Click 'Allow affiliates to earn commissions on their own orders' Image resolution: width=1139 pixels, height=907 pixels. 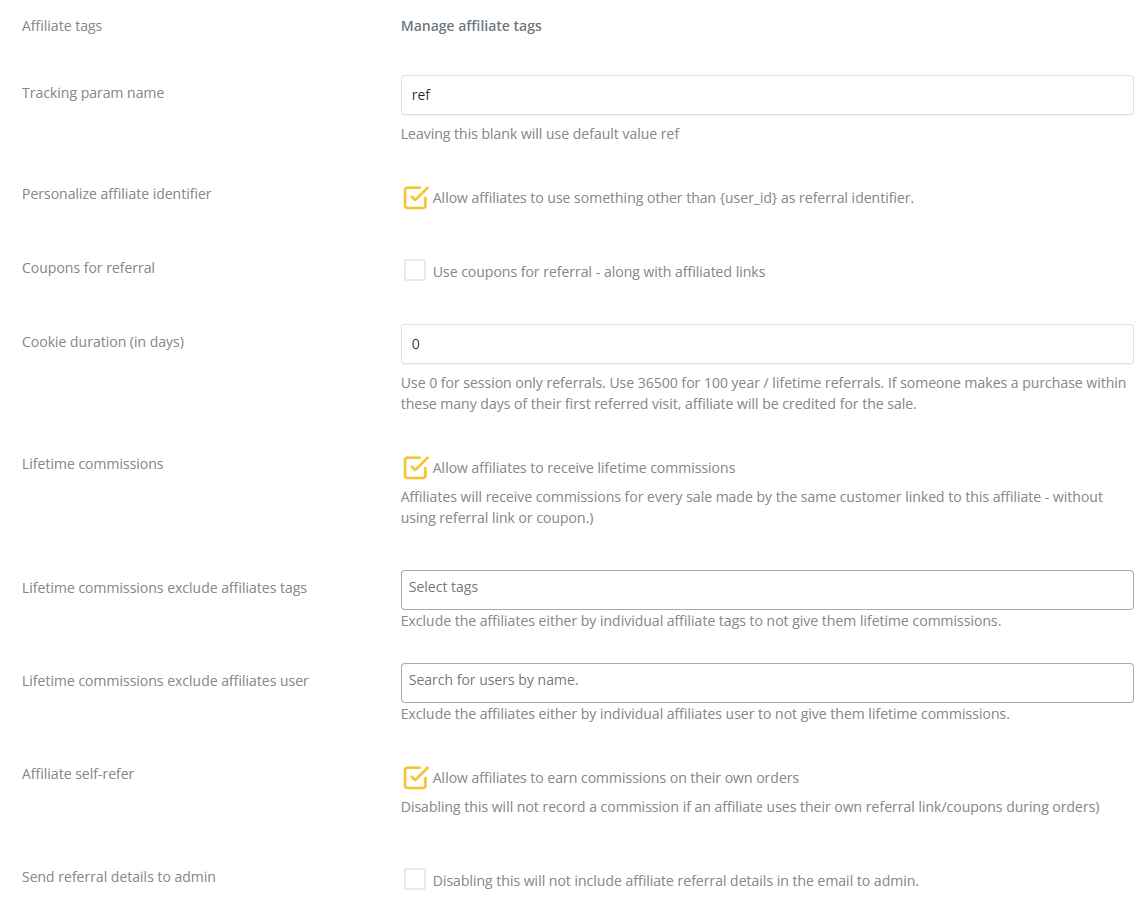(x=615, y=778)
